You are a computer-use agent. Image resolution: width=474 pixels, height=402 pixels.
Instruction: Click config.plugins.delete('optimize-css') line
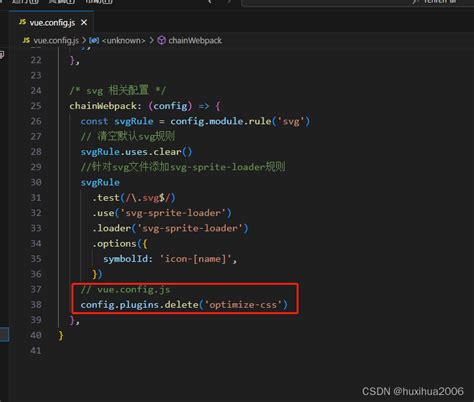point(184,305)
